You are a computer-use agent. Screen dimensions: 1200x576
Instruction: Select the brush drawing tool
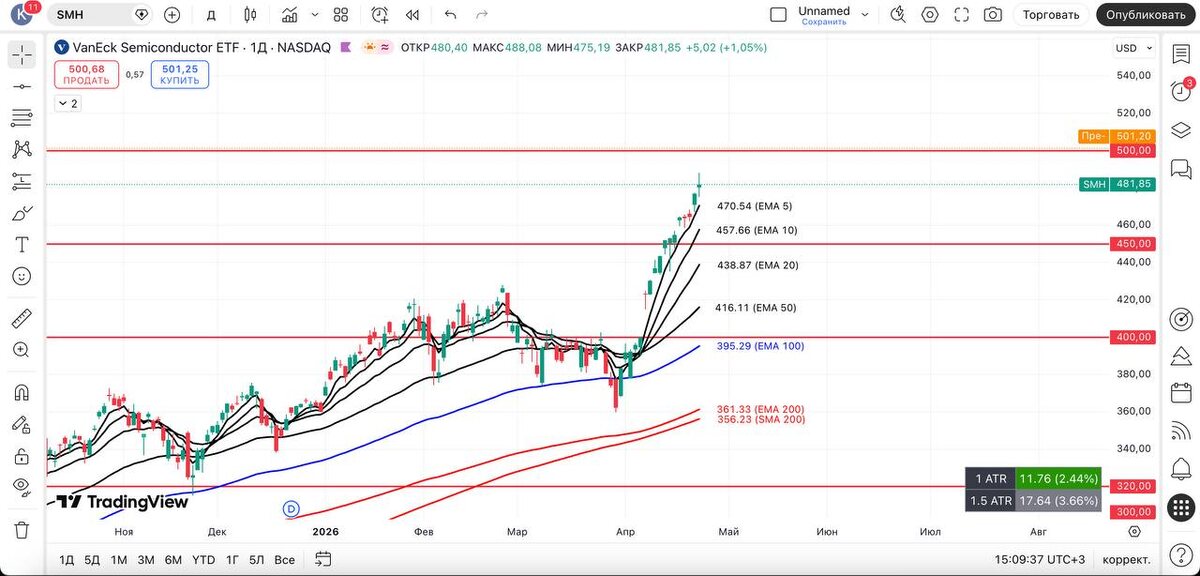22,213
